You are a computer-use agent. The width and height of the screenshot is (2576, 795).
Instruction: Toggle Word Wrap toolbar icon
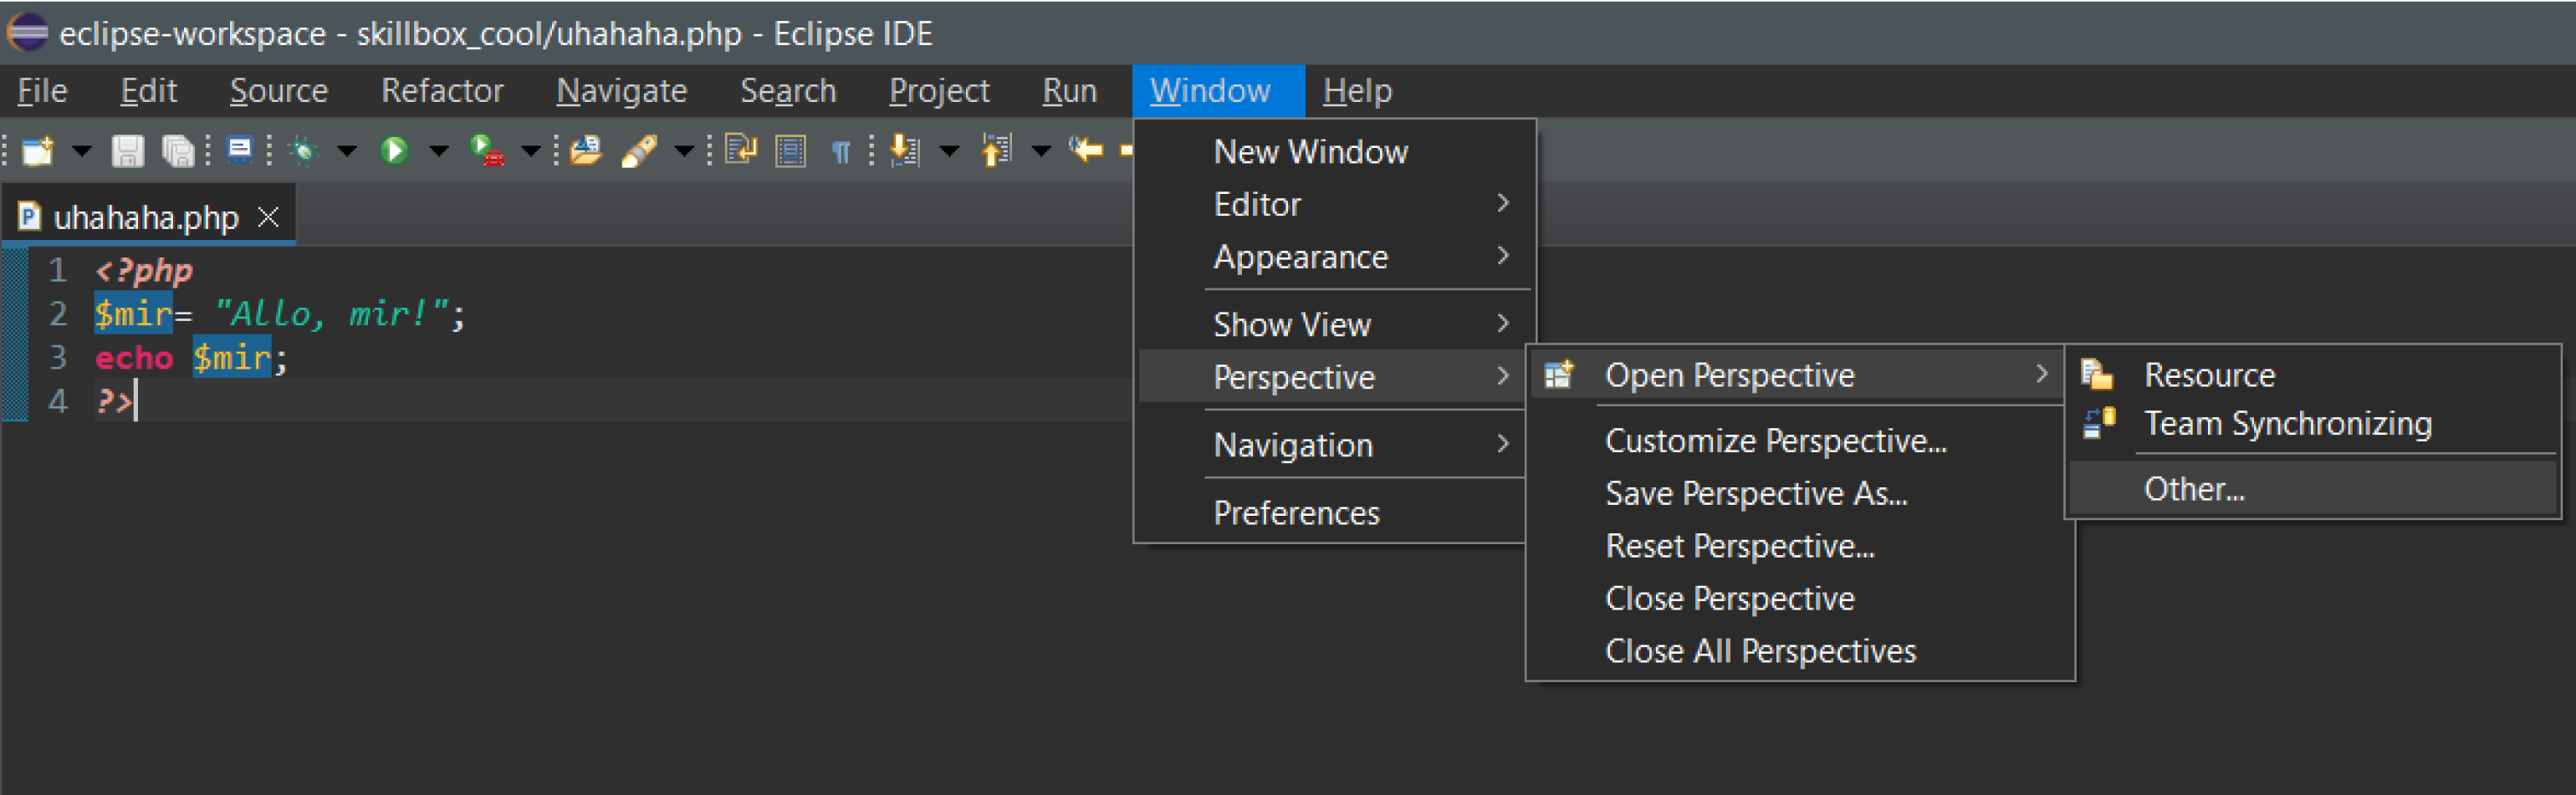coord(741,151)
